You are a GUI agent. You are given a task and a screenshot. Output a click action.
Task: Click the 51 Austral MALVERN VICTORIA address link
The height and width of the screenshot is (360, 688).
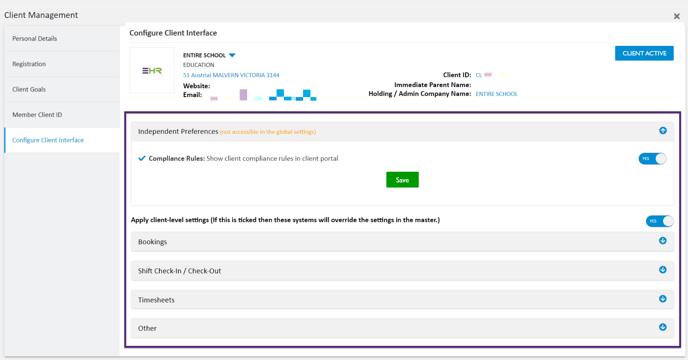[x=231, y=75]
